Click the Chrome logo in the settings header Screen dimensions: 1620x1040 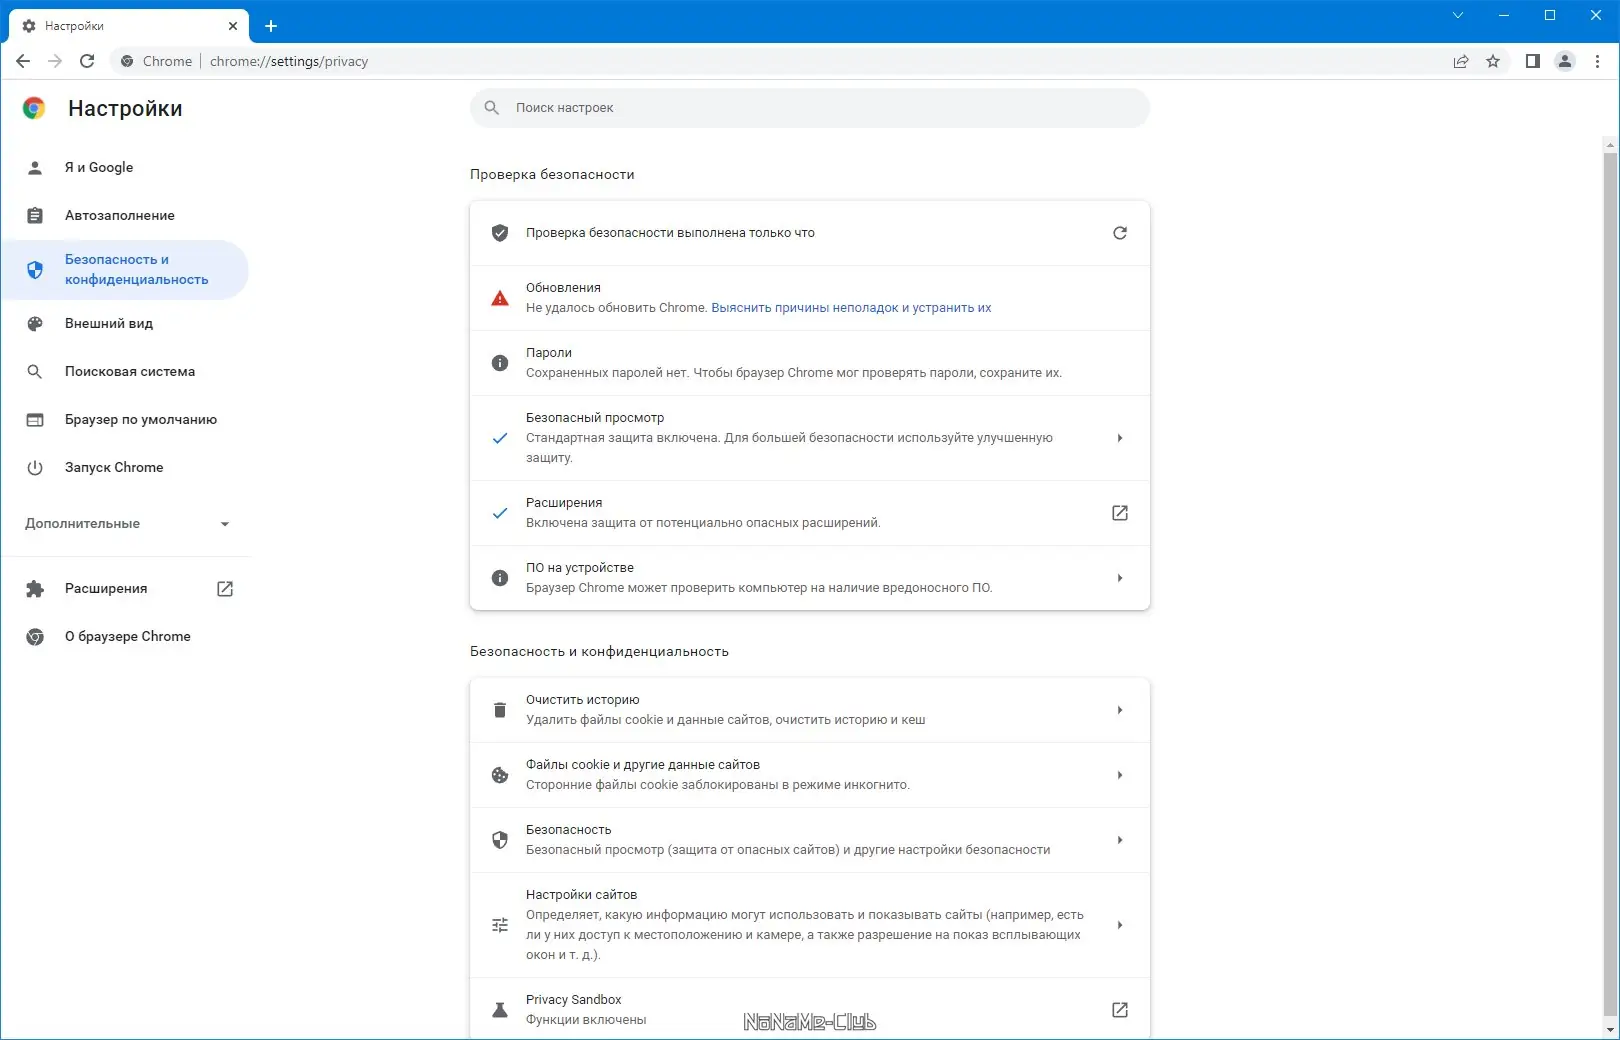pyautogui.click(x=35, y=107)
